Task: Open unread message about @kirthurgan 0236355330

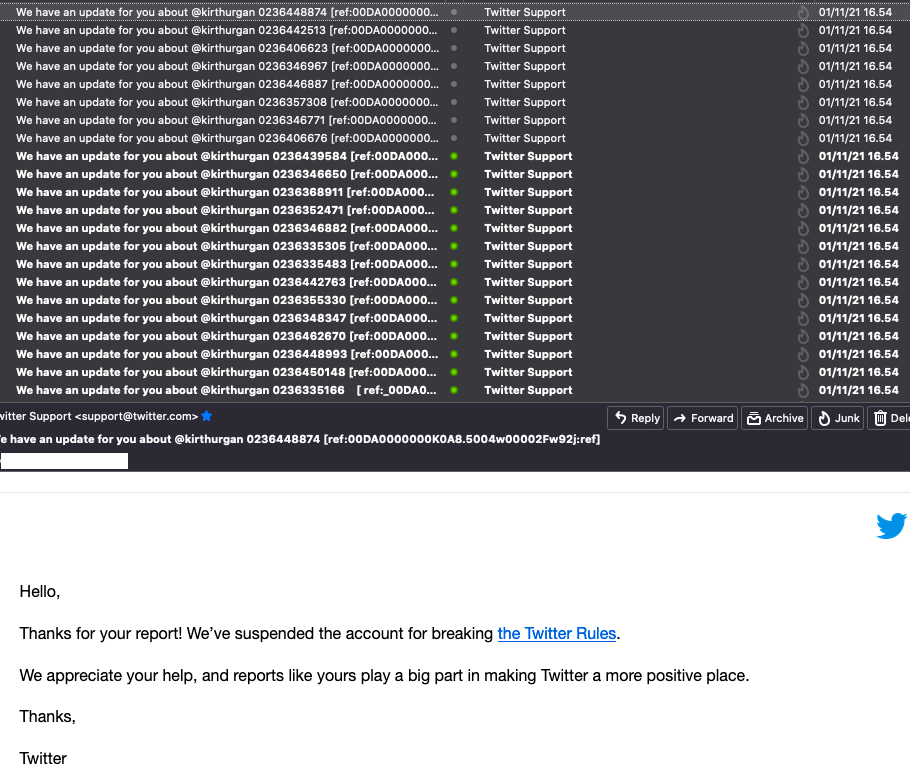Action: (227, 300)
